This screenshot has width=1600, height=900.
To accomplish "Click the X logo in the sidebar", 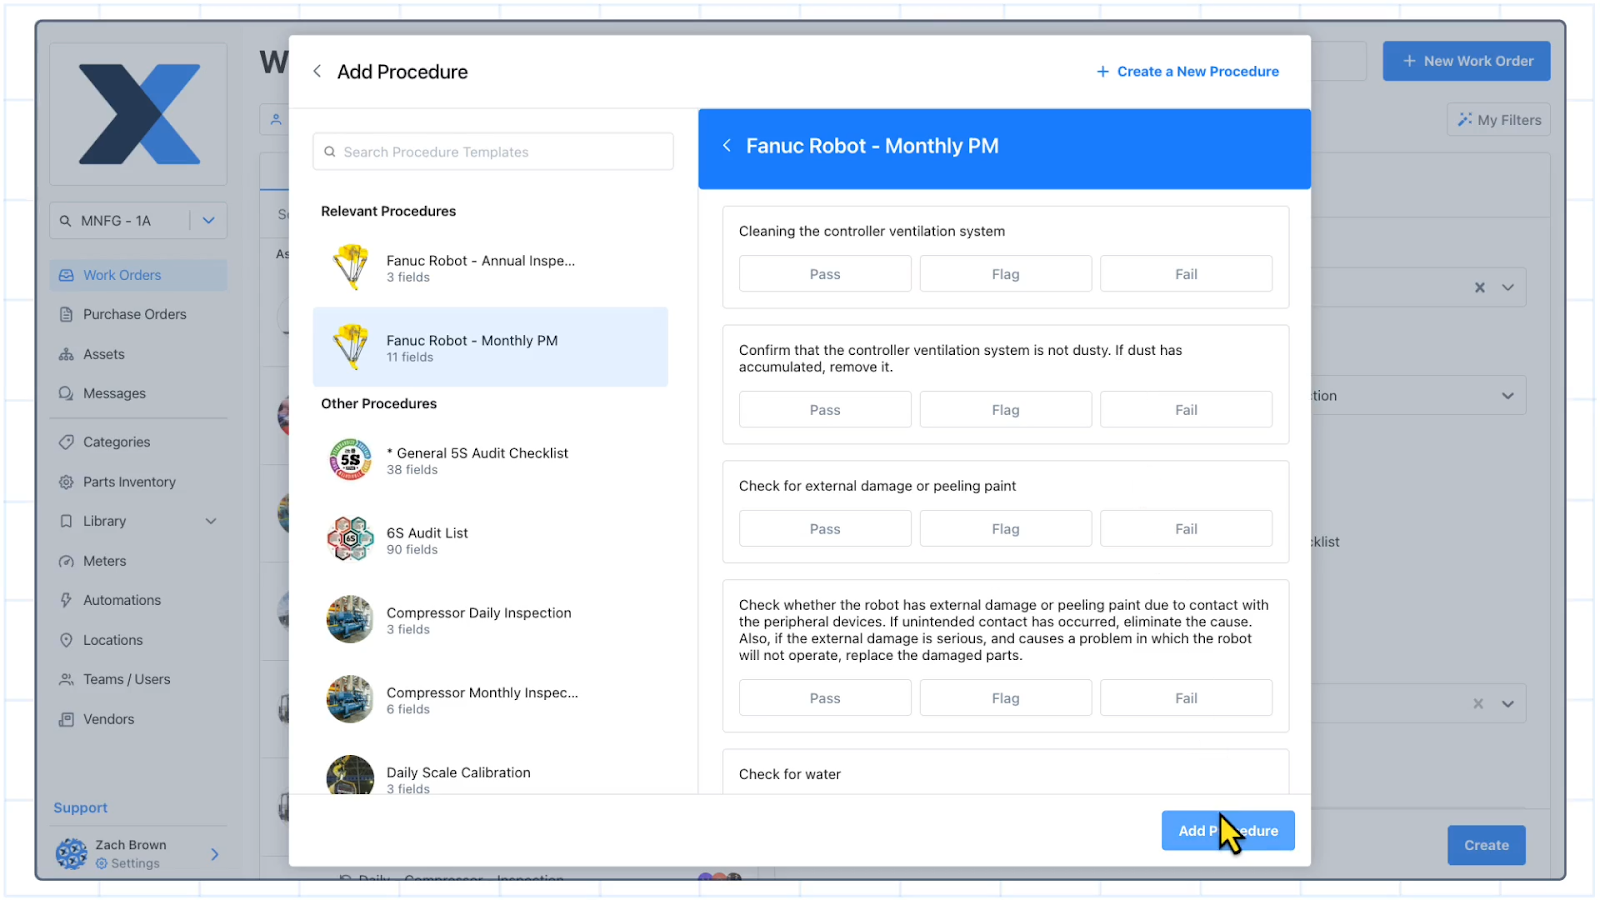I will [139, 114].
